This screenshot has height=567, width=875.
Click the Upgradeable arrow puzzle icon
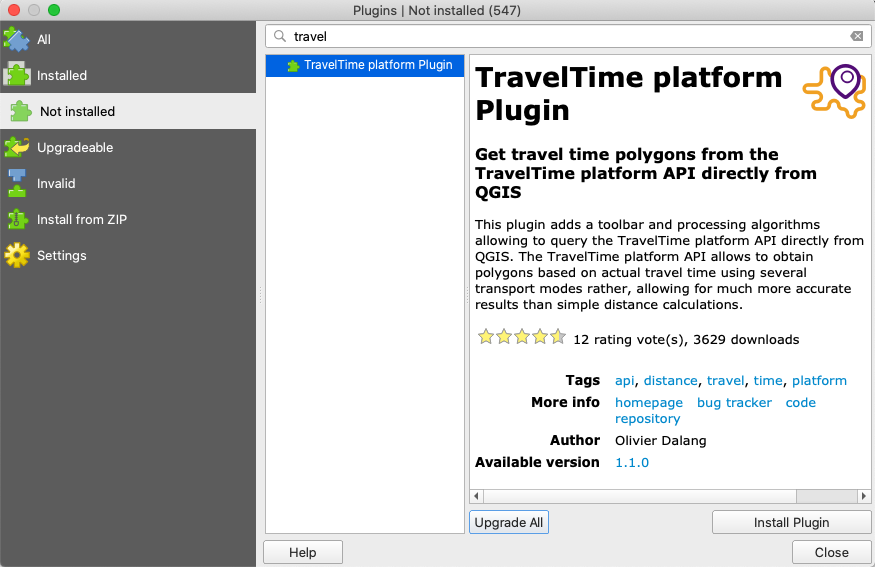coord(17,147)
